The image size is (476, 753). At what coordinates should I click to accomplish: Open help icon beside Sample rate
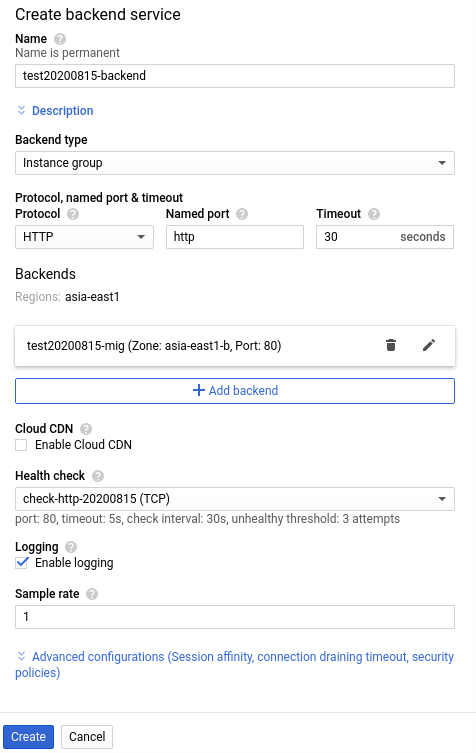point(92,594)
